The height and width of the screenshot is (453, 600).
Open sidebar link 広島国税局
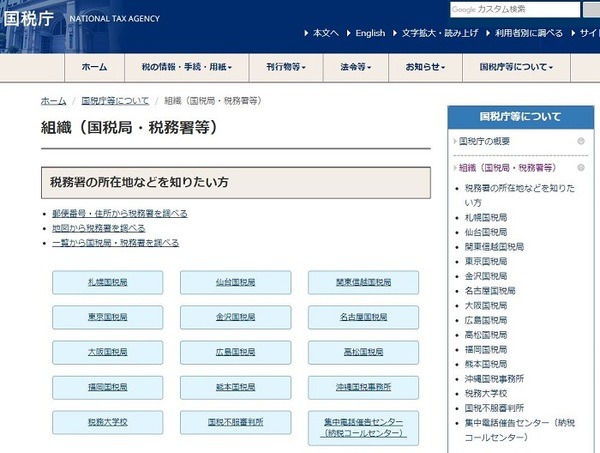[x=486, y=320]
